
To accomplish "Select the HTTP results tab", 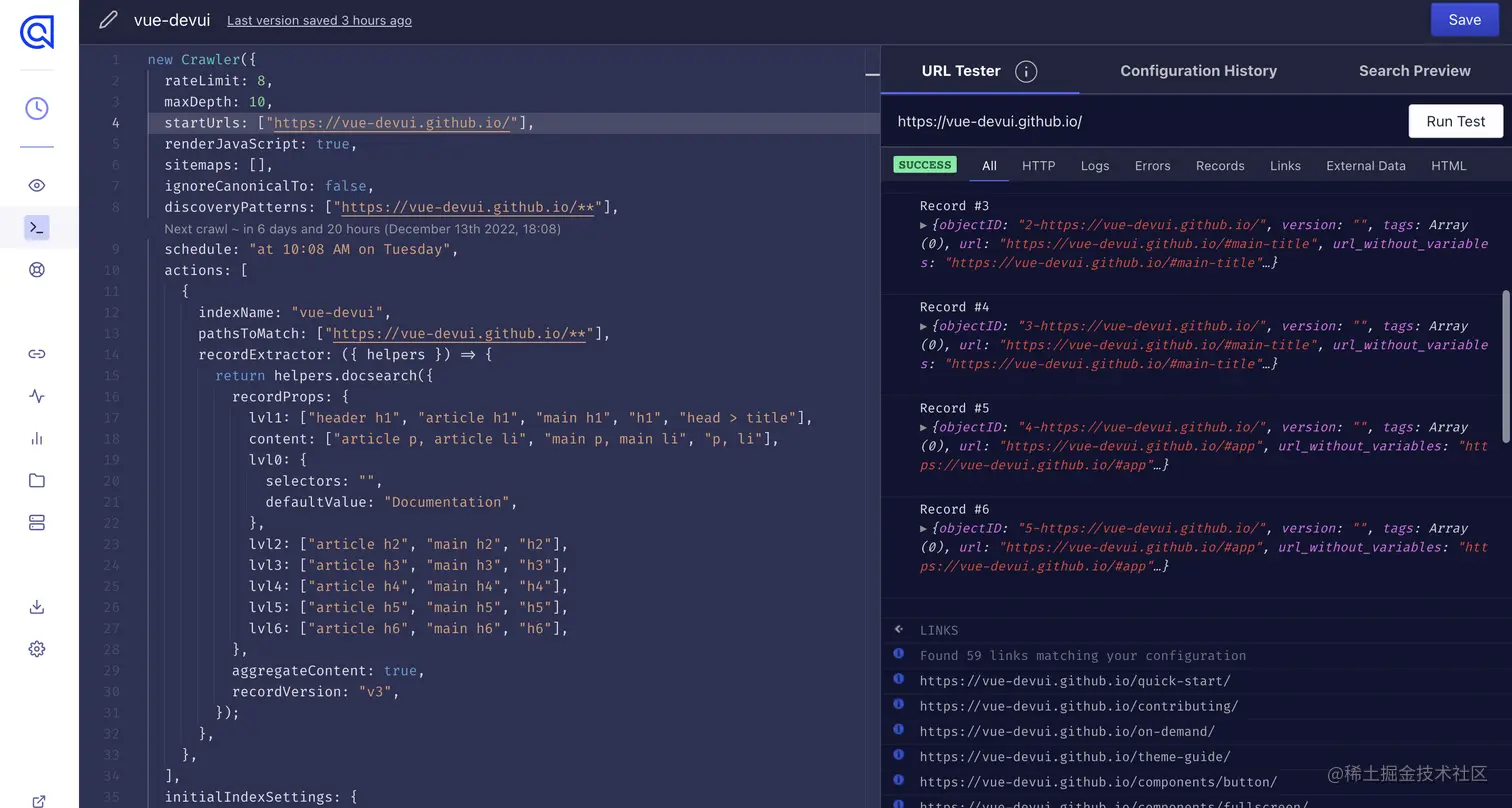I will (x=1038, y=165).
